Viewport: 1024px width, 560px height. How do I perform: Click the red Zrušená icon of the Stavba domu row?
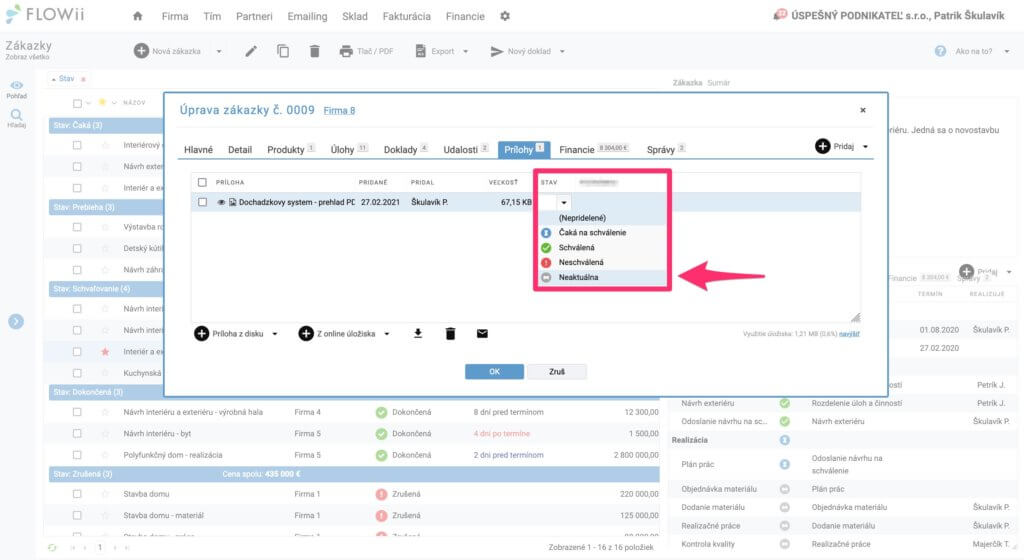pyautogui.click(x=381, y=495)
